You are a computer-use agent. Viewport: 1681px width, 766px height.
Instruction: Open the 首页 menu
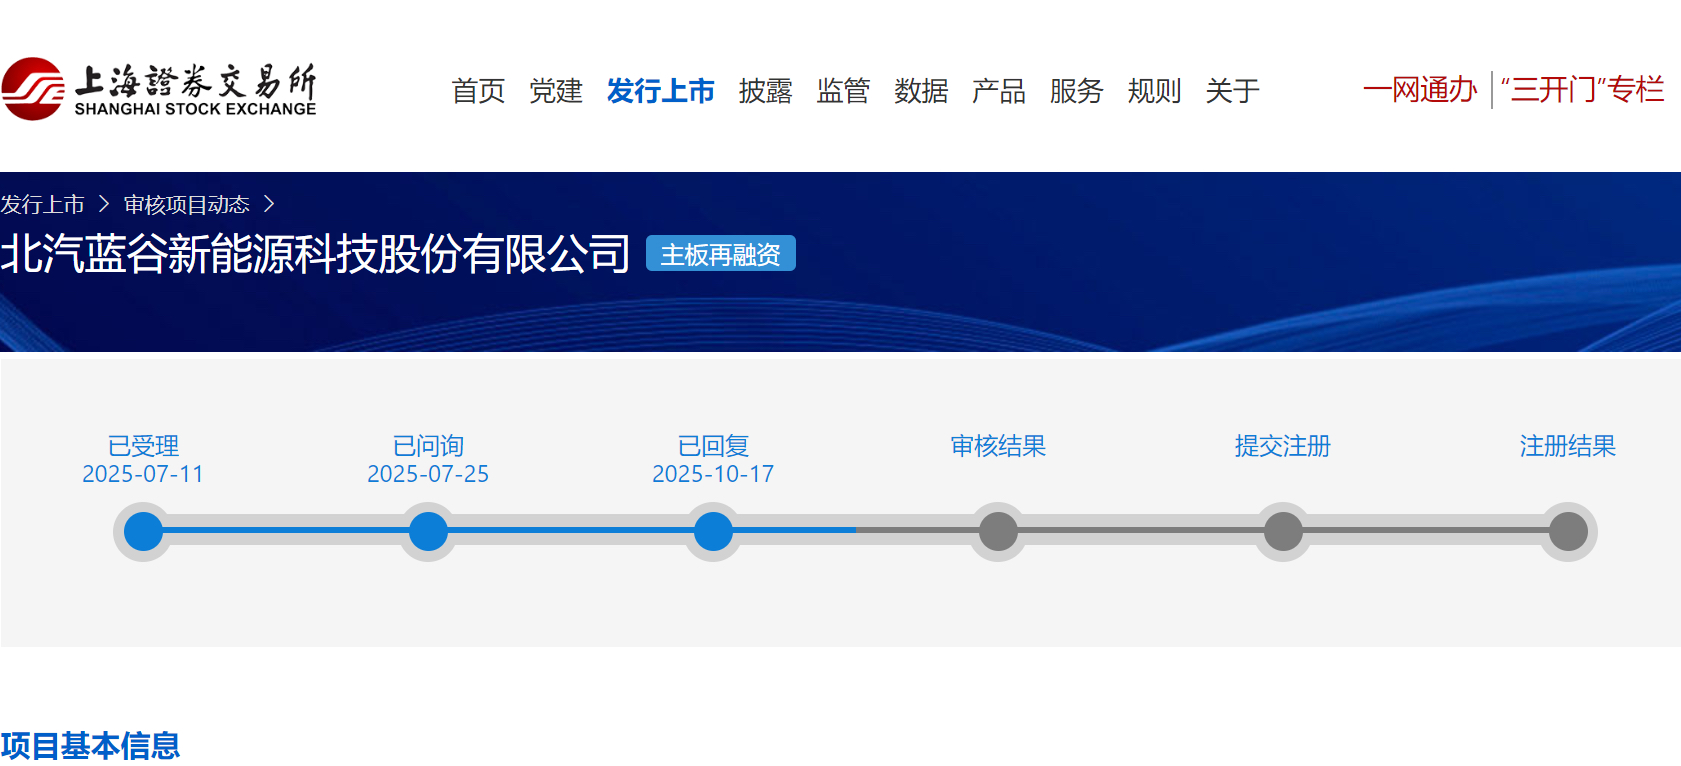click(478, 91)
